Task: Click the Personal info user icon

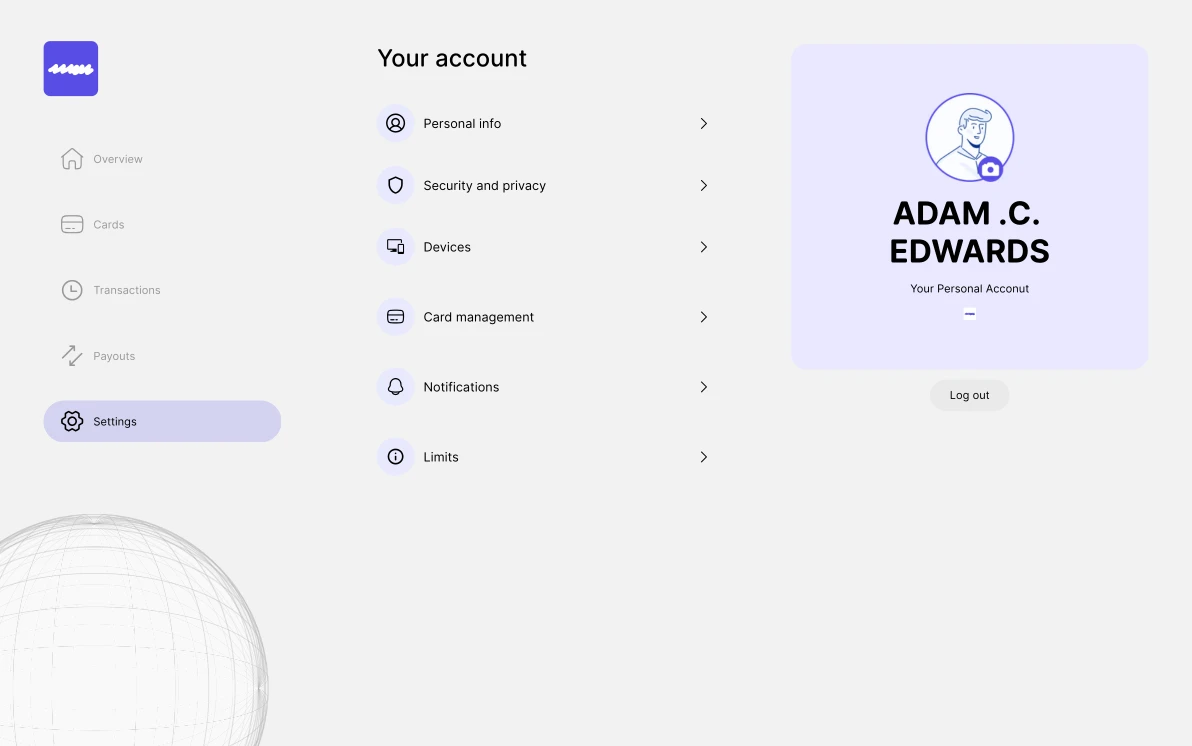Action: click(395, 124)
